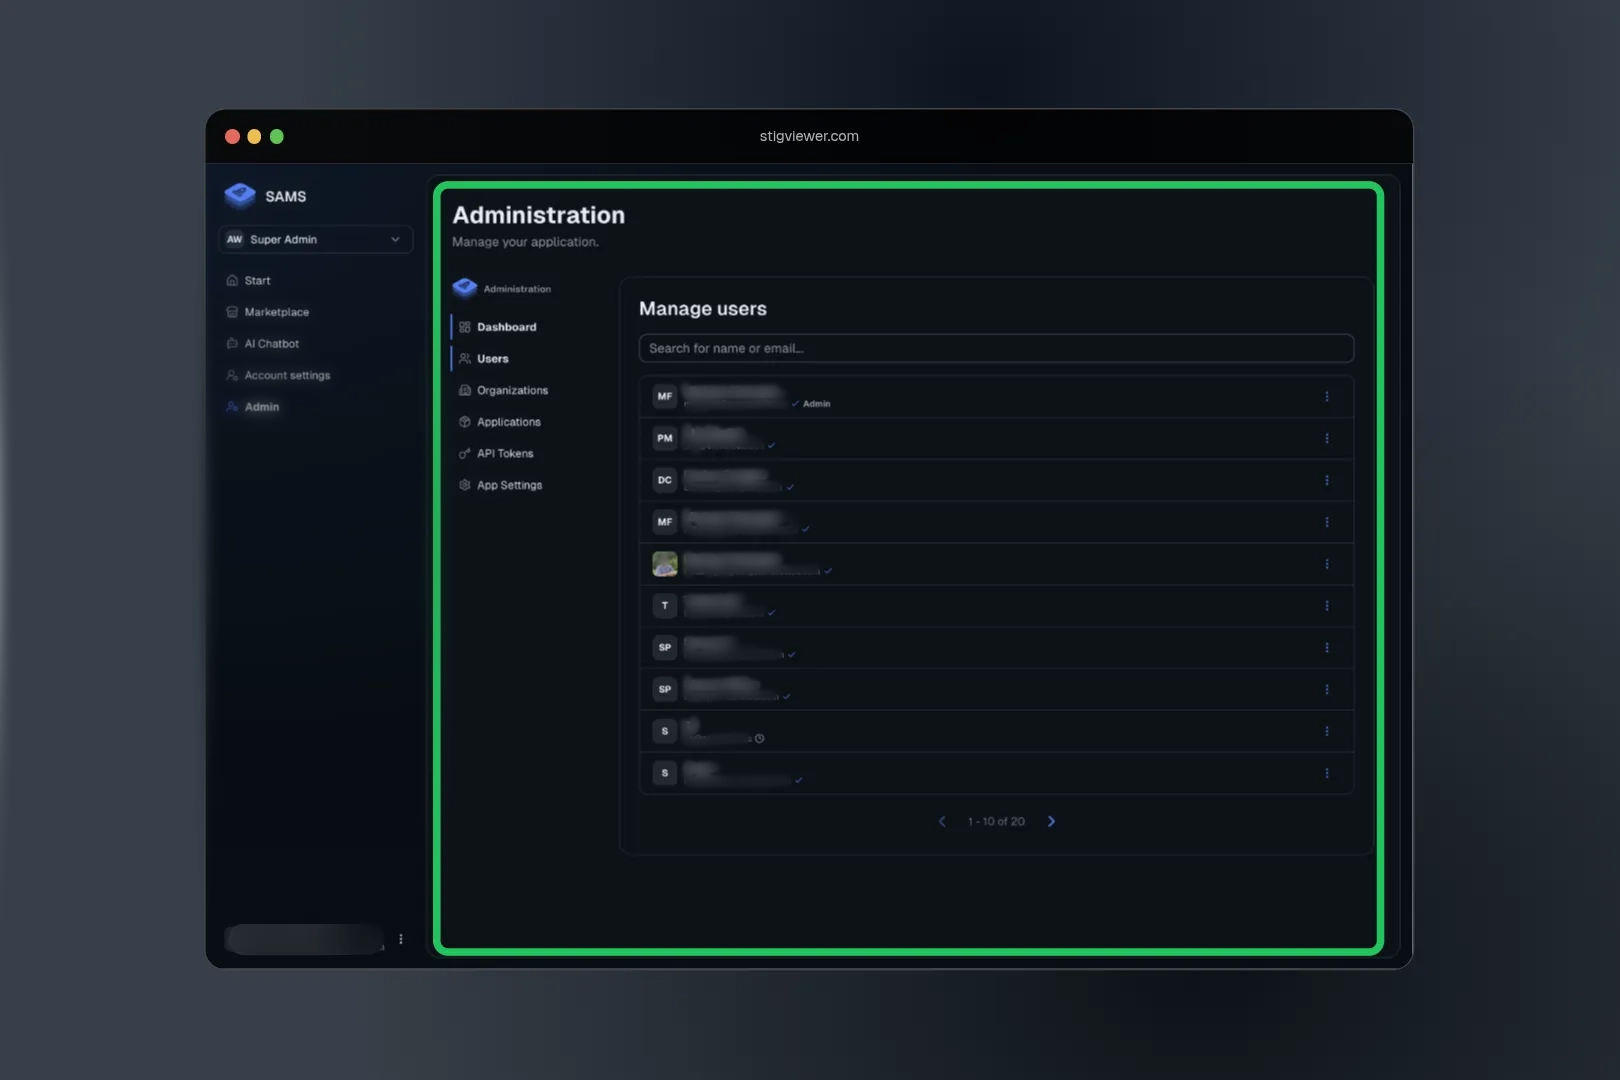Open Account settings in sidebar
The width and height of the screenshot is (1620, 1080).
286,376
